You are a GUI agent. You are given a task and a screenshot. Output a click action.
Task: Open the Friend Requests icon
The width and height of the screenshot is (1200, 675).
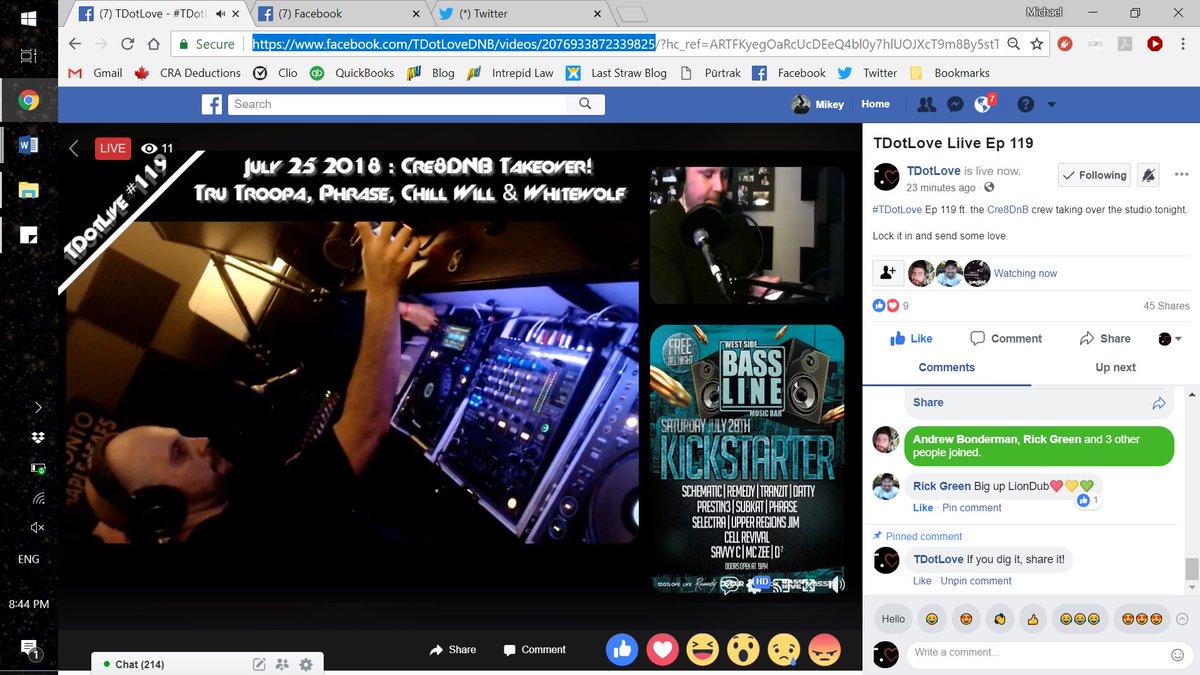[927, 104]
